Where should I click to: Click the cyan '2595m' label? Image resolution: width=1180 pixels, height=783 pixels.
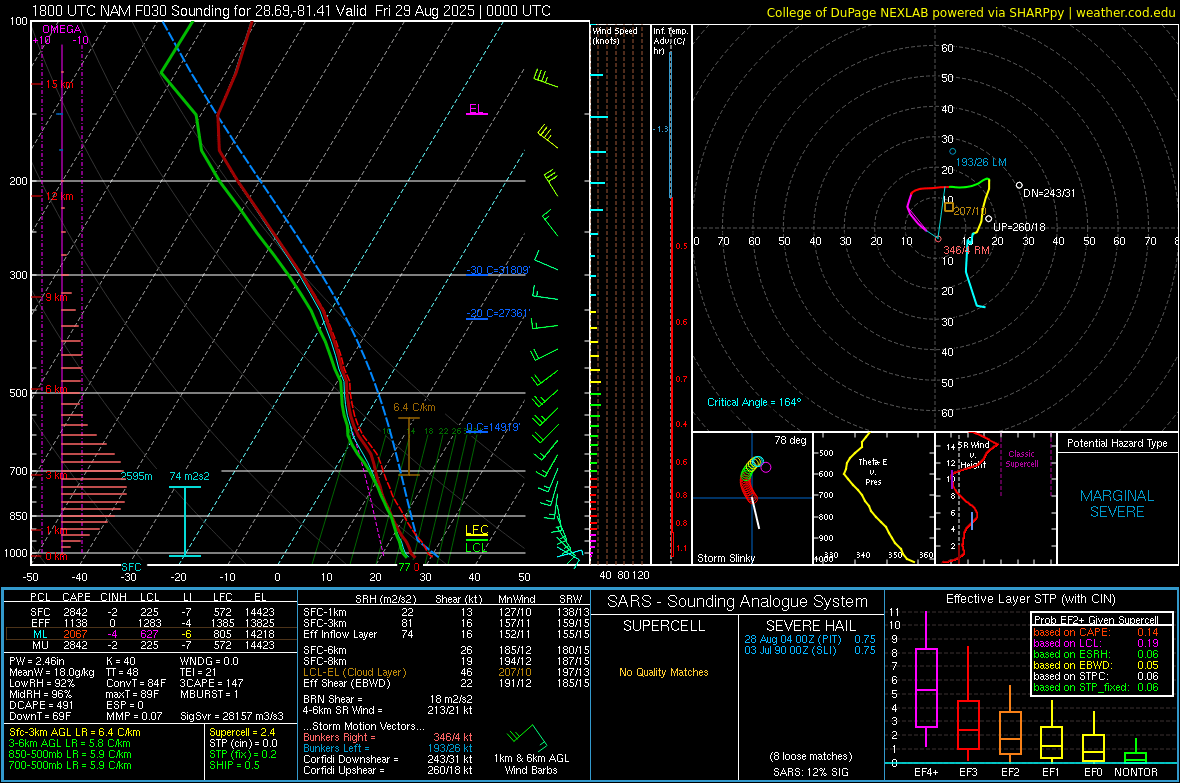tap(136, 477)
